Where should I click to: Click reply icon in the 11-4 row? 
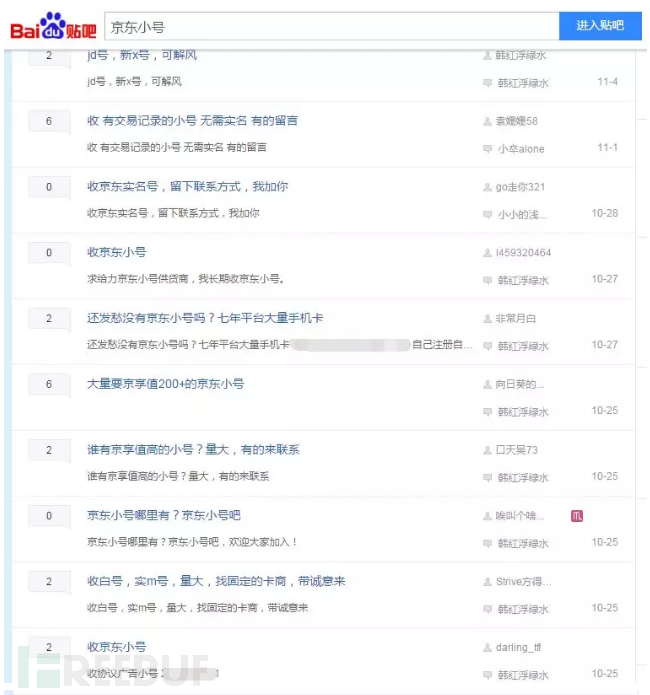click(487, 83)
